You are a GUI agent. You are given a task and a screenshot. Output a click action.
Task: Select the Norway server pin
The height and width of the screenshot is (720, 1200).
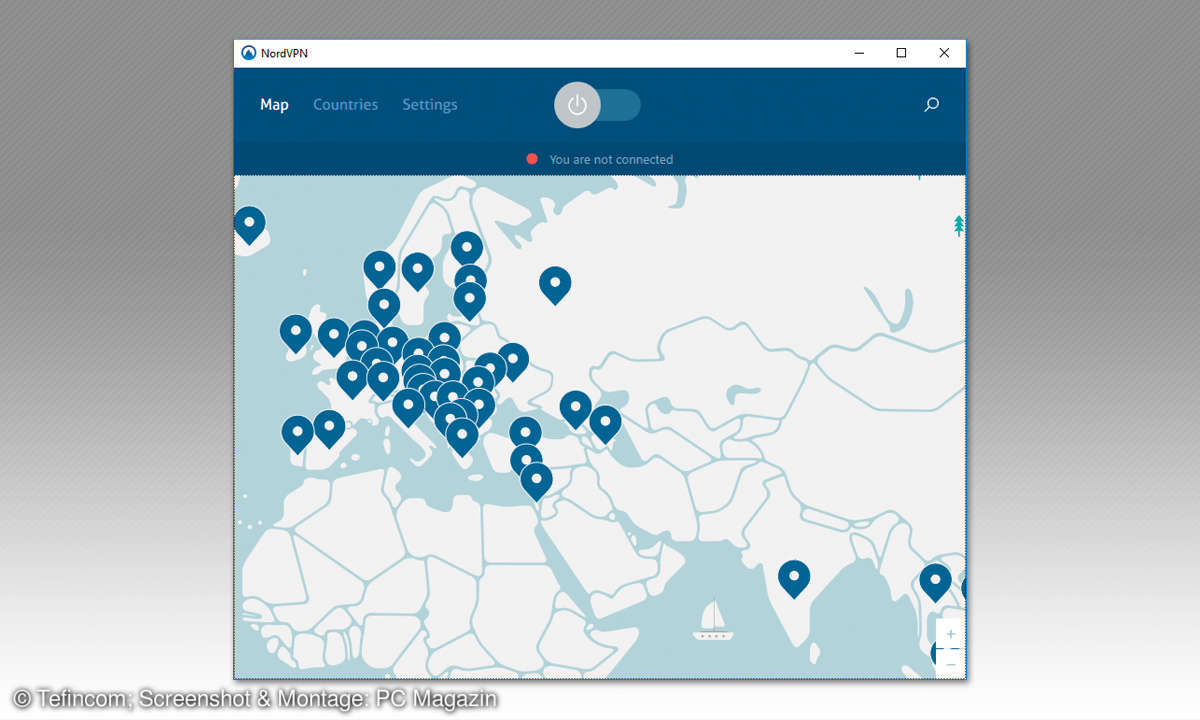pos(379,269)
